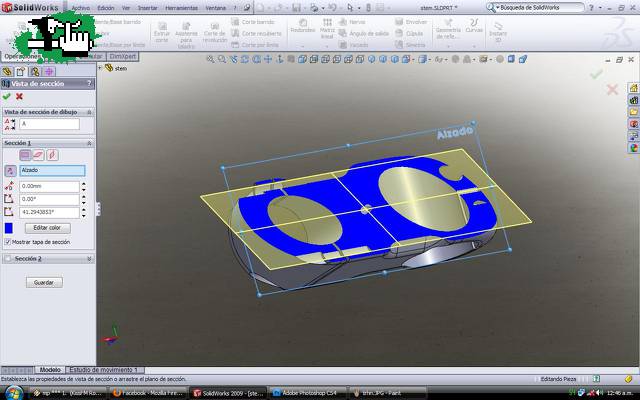Open view orientation dropdown arrow

(411, 60)
